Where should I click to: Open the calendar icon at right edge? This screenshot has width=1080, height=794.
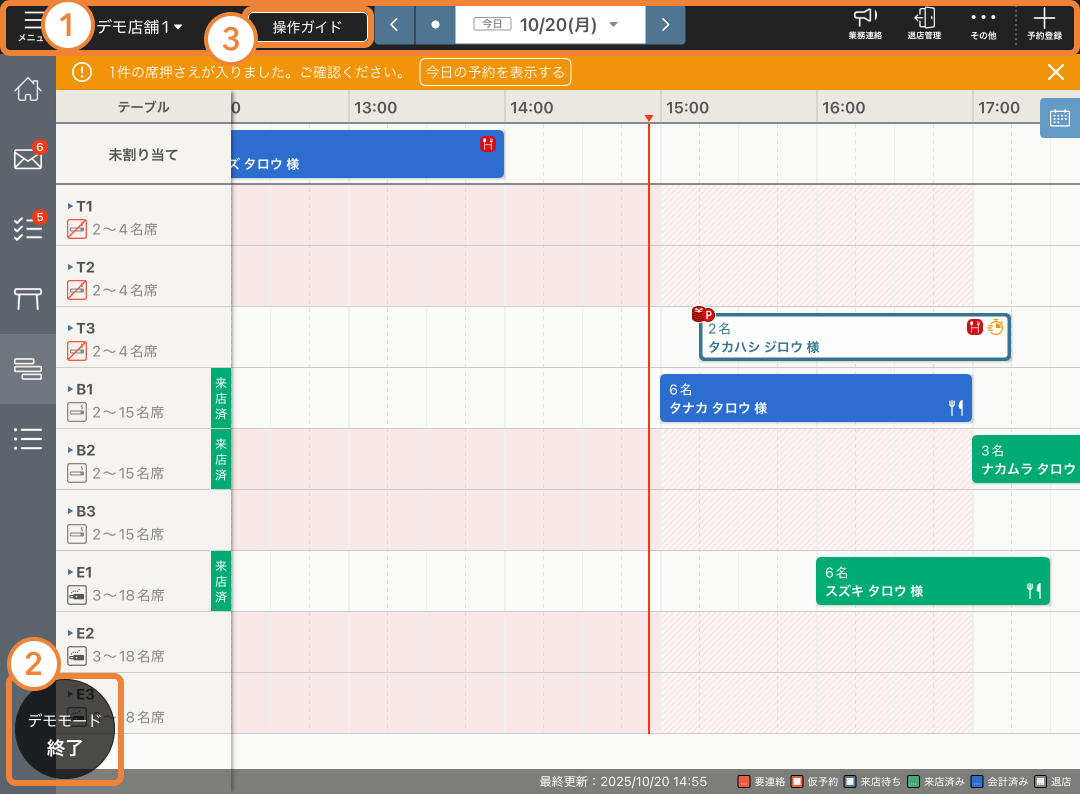pos(1059,118)
